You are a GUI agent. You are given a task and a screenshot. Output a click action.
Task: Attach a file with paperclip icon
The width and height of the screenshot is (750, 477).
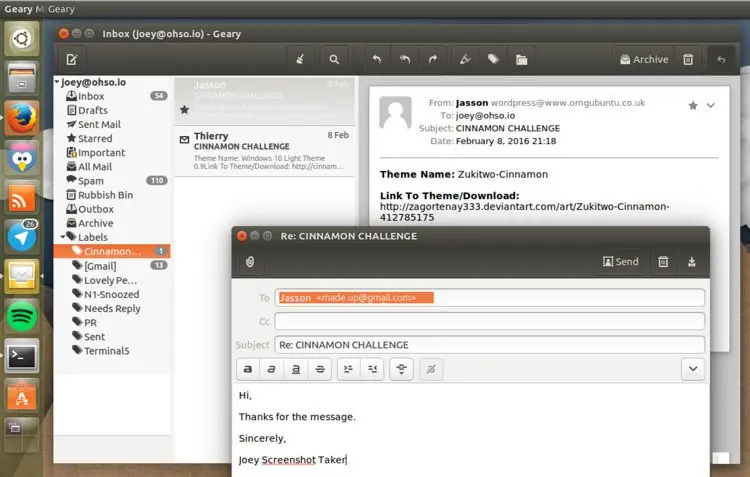[250, 262]
